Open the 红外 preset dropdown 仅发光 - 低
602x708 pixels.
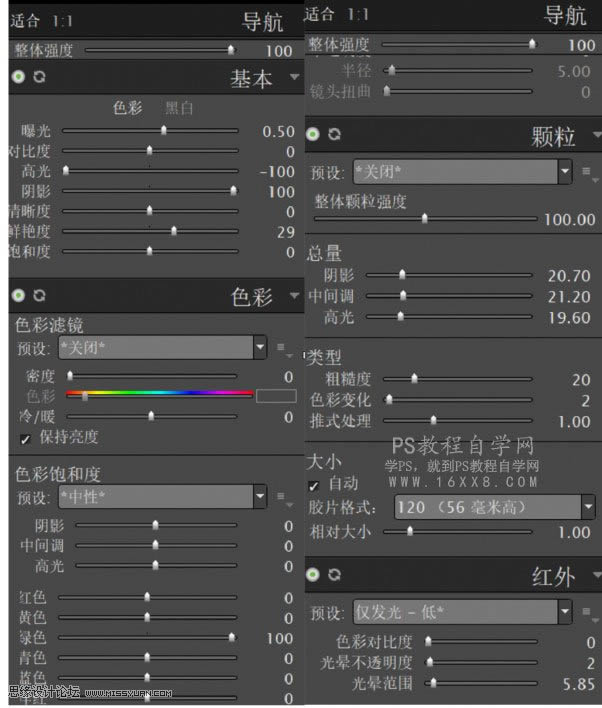(x=463, y=612)
